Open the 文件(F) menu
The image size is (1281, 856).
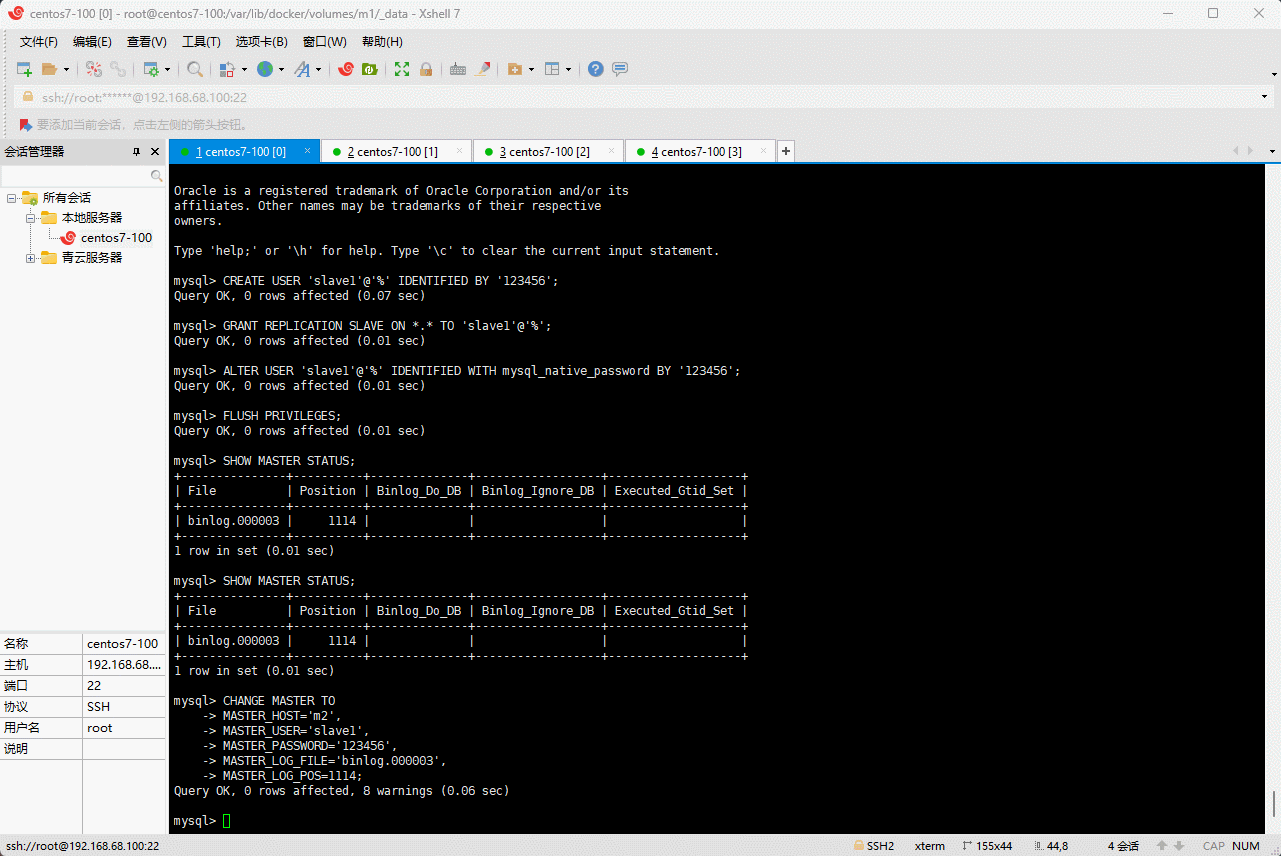tap(39, 42)
